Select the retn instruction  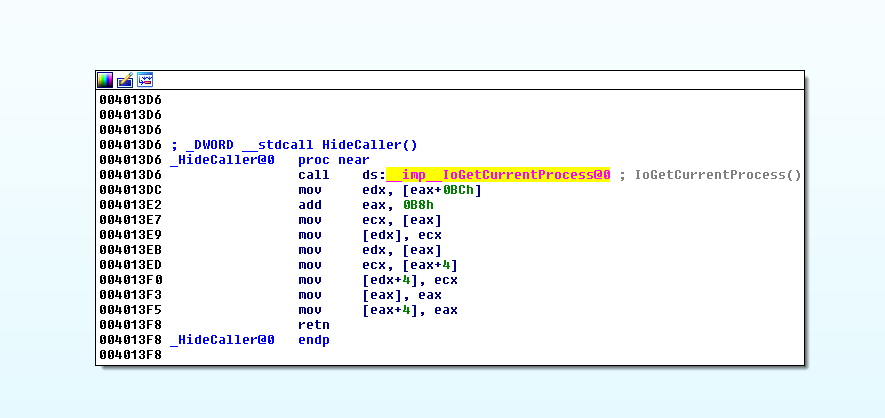coord(313,325)
